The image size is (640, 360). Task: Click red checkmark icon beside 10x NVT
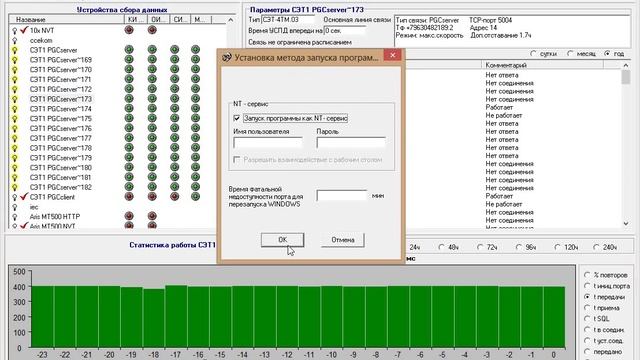point(24,30)
